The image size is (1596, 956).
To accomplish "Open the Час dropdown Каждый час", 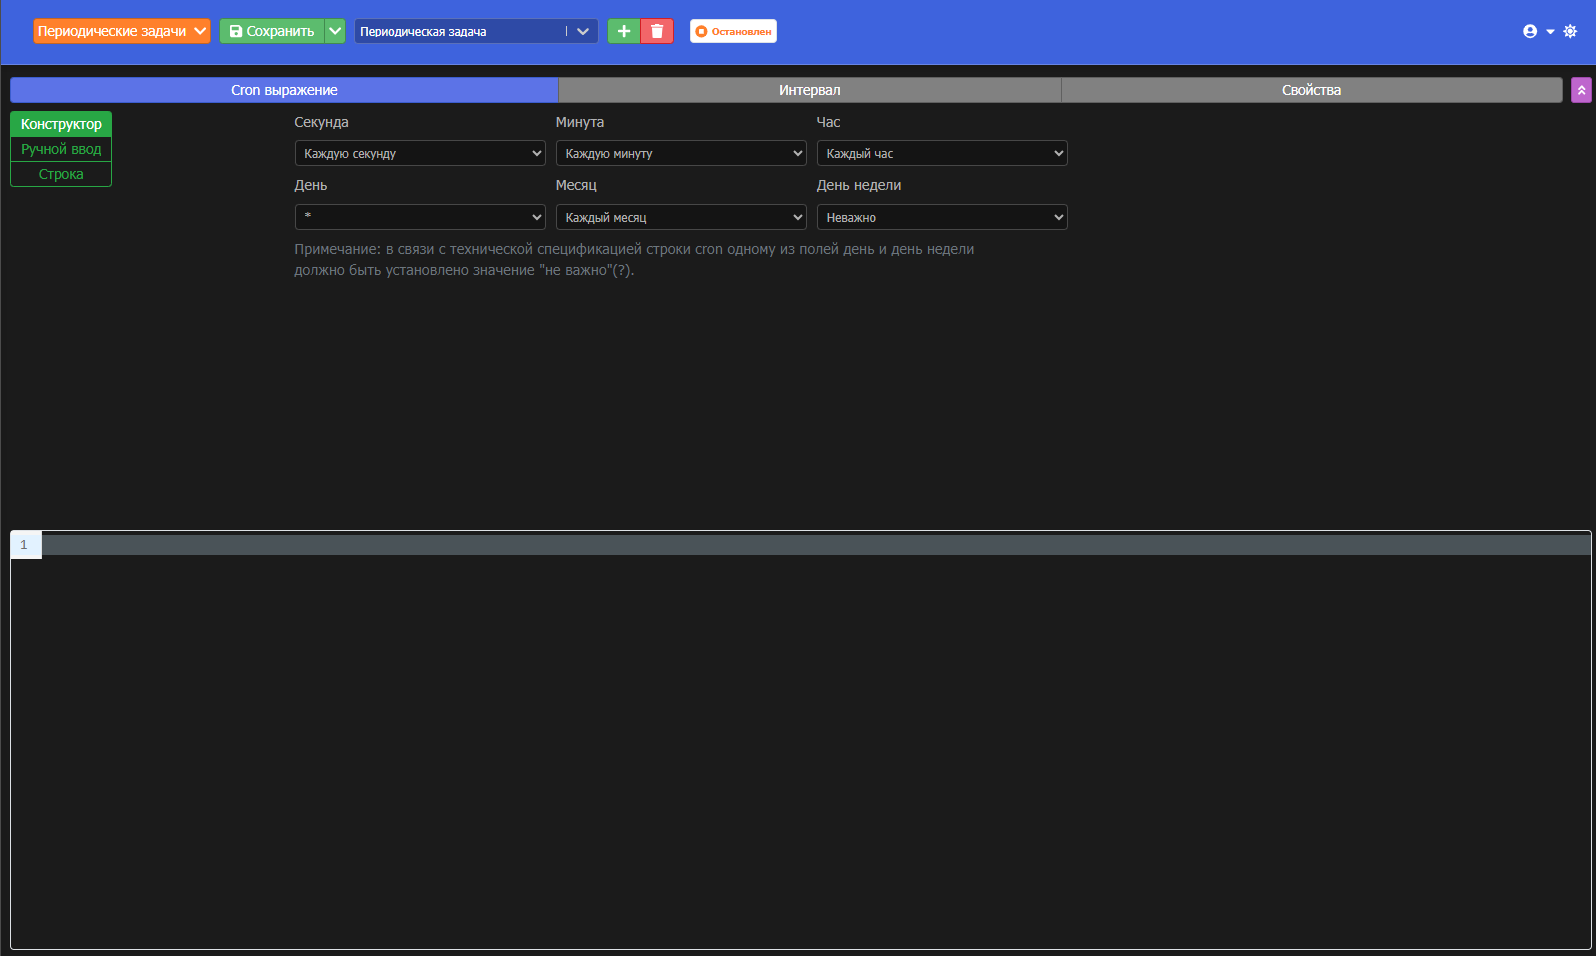I will point(942,153).
